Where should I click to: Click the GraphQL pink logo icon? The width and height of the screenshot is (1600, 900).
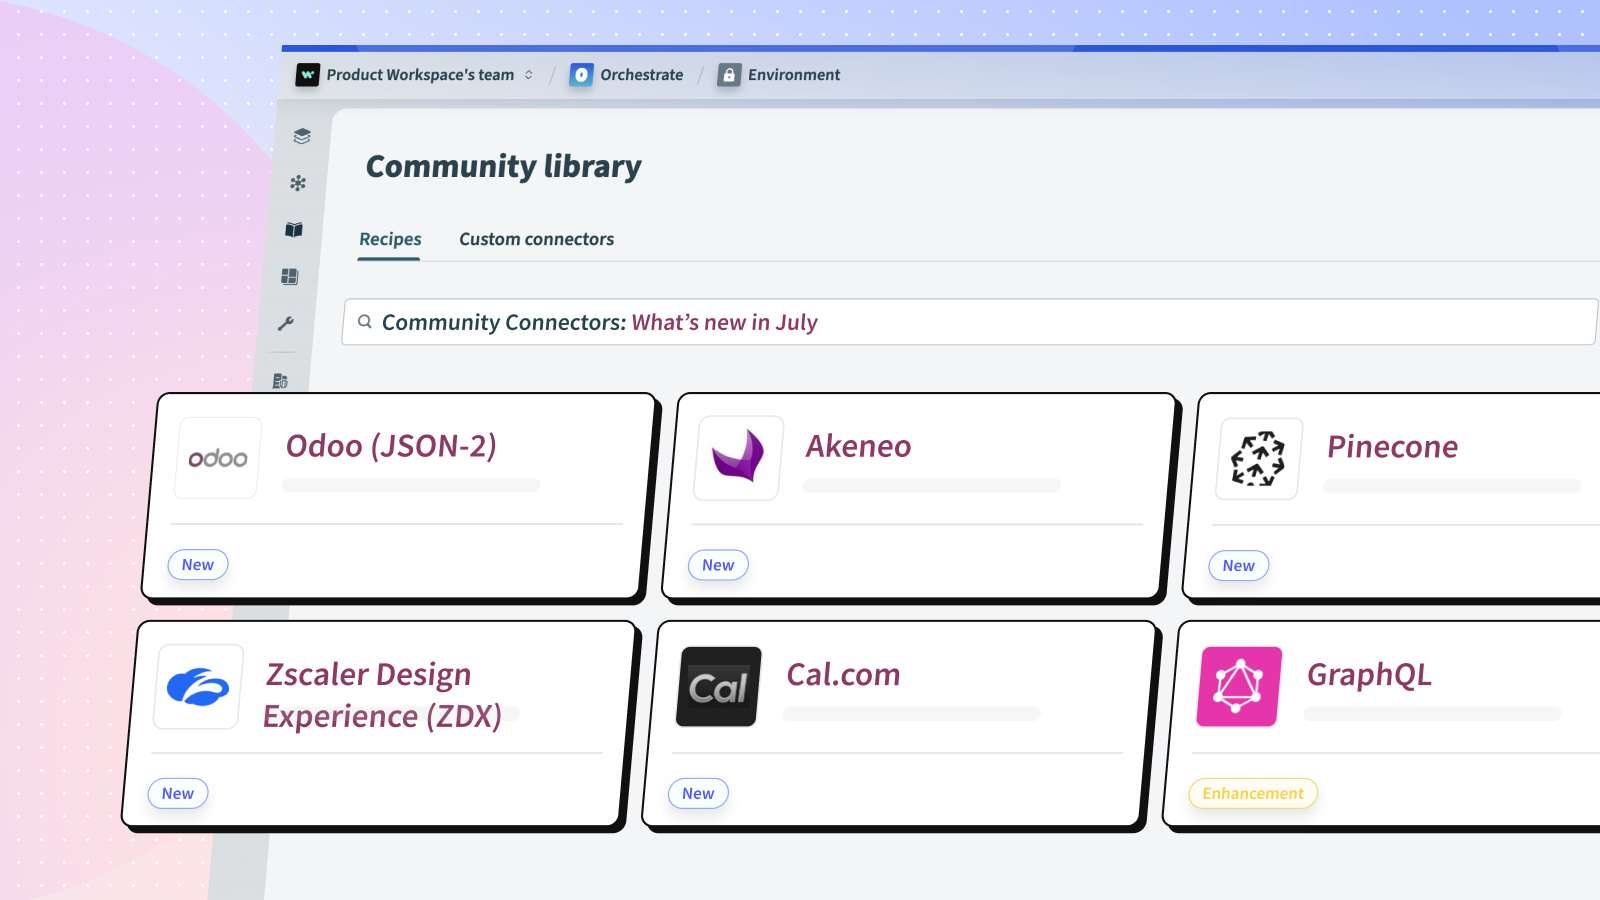1239,687
